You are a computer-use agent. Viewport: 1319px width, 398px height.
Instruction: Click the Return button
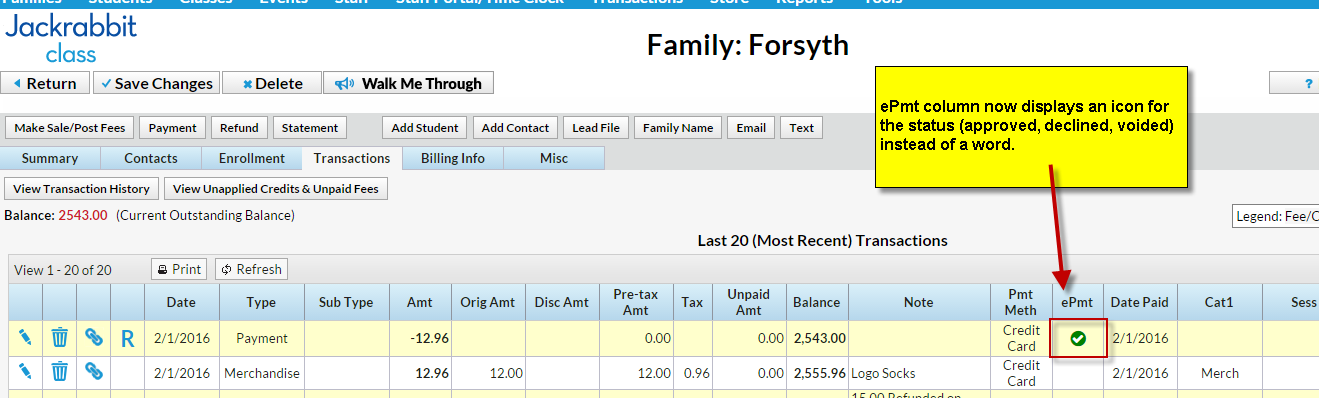(x=45, y=83)
